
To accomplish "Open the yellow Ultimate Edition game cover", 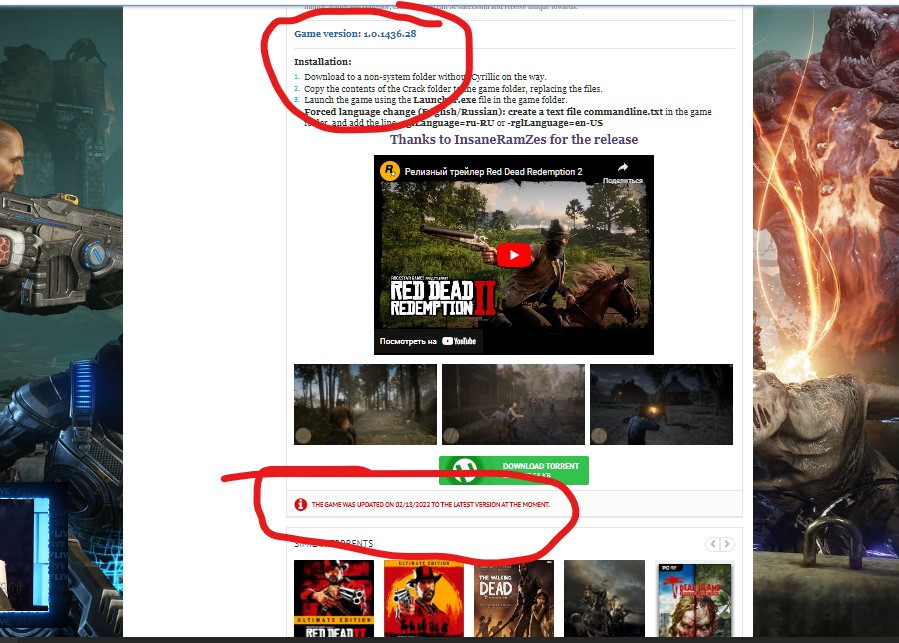I will (424, 598).
